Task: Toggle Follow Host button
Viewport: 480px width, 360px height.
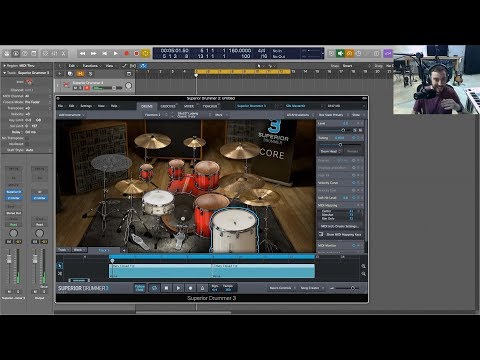Action: click(140, 288)
